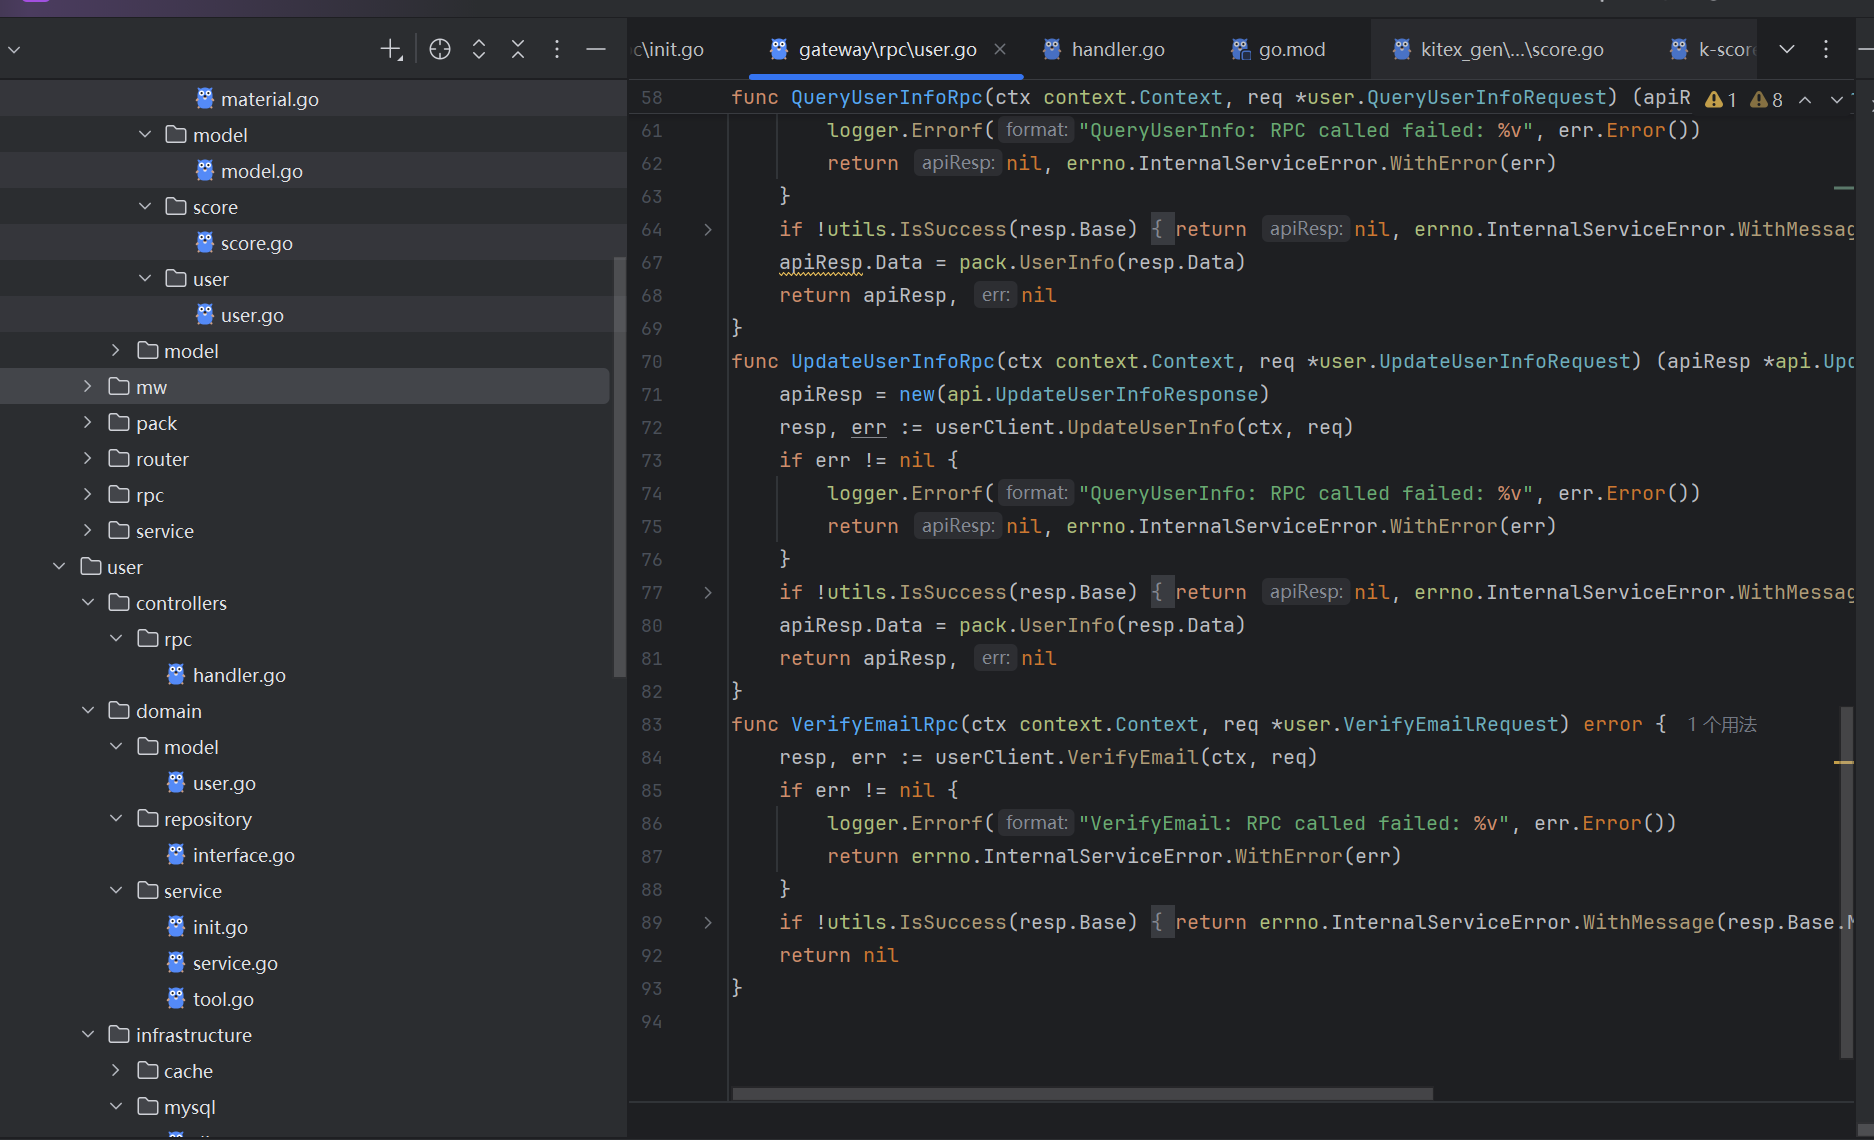Open kitex_gen score.go tab
This screenshot has width=1874, height=1140.
[x=1497, y=49]
